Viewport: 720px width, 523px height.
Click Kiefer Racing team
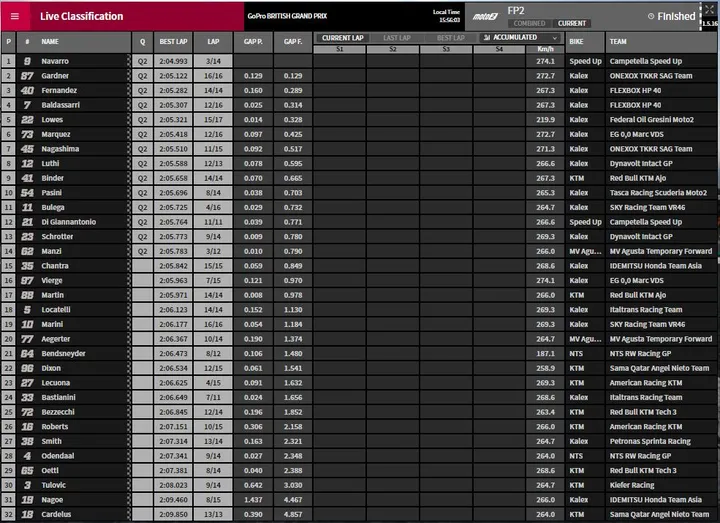[x=632, y=485]
